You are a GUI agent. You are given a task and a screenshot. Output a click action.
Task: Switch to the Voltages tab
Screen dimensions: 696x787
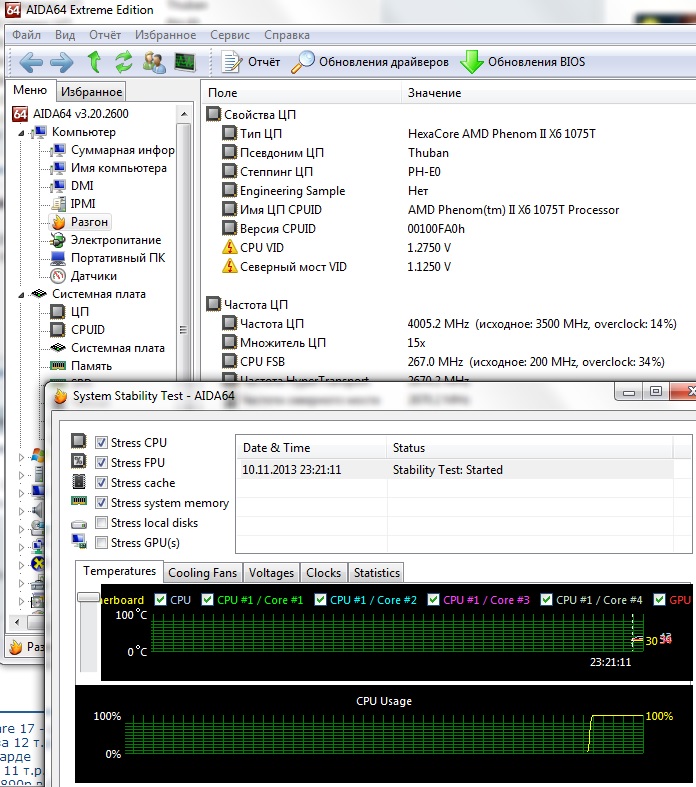(271, 573)
